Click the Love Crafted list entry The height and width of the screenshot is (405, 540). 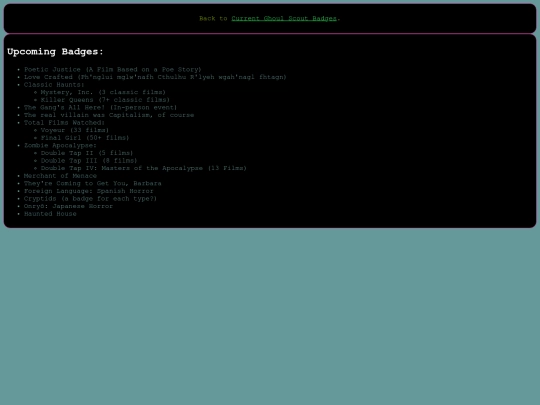pos(155,77)
